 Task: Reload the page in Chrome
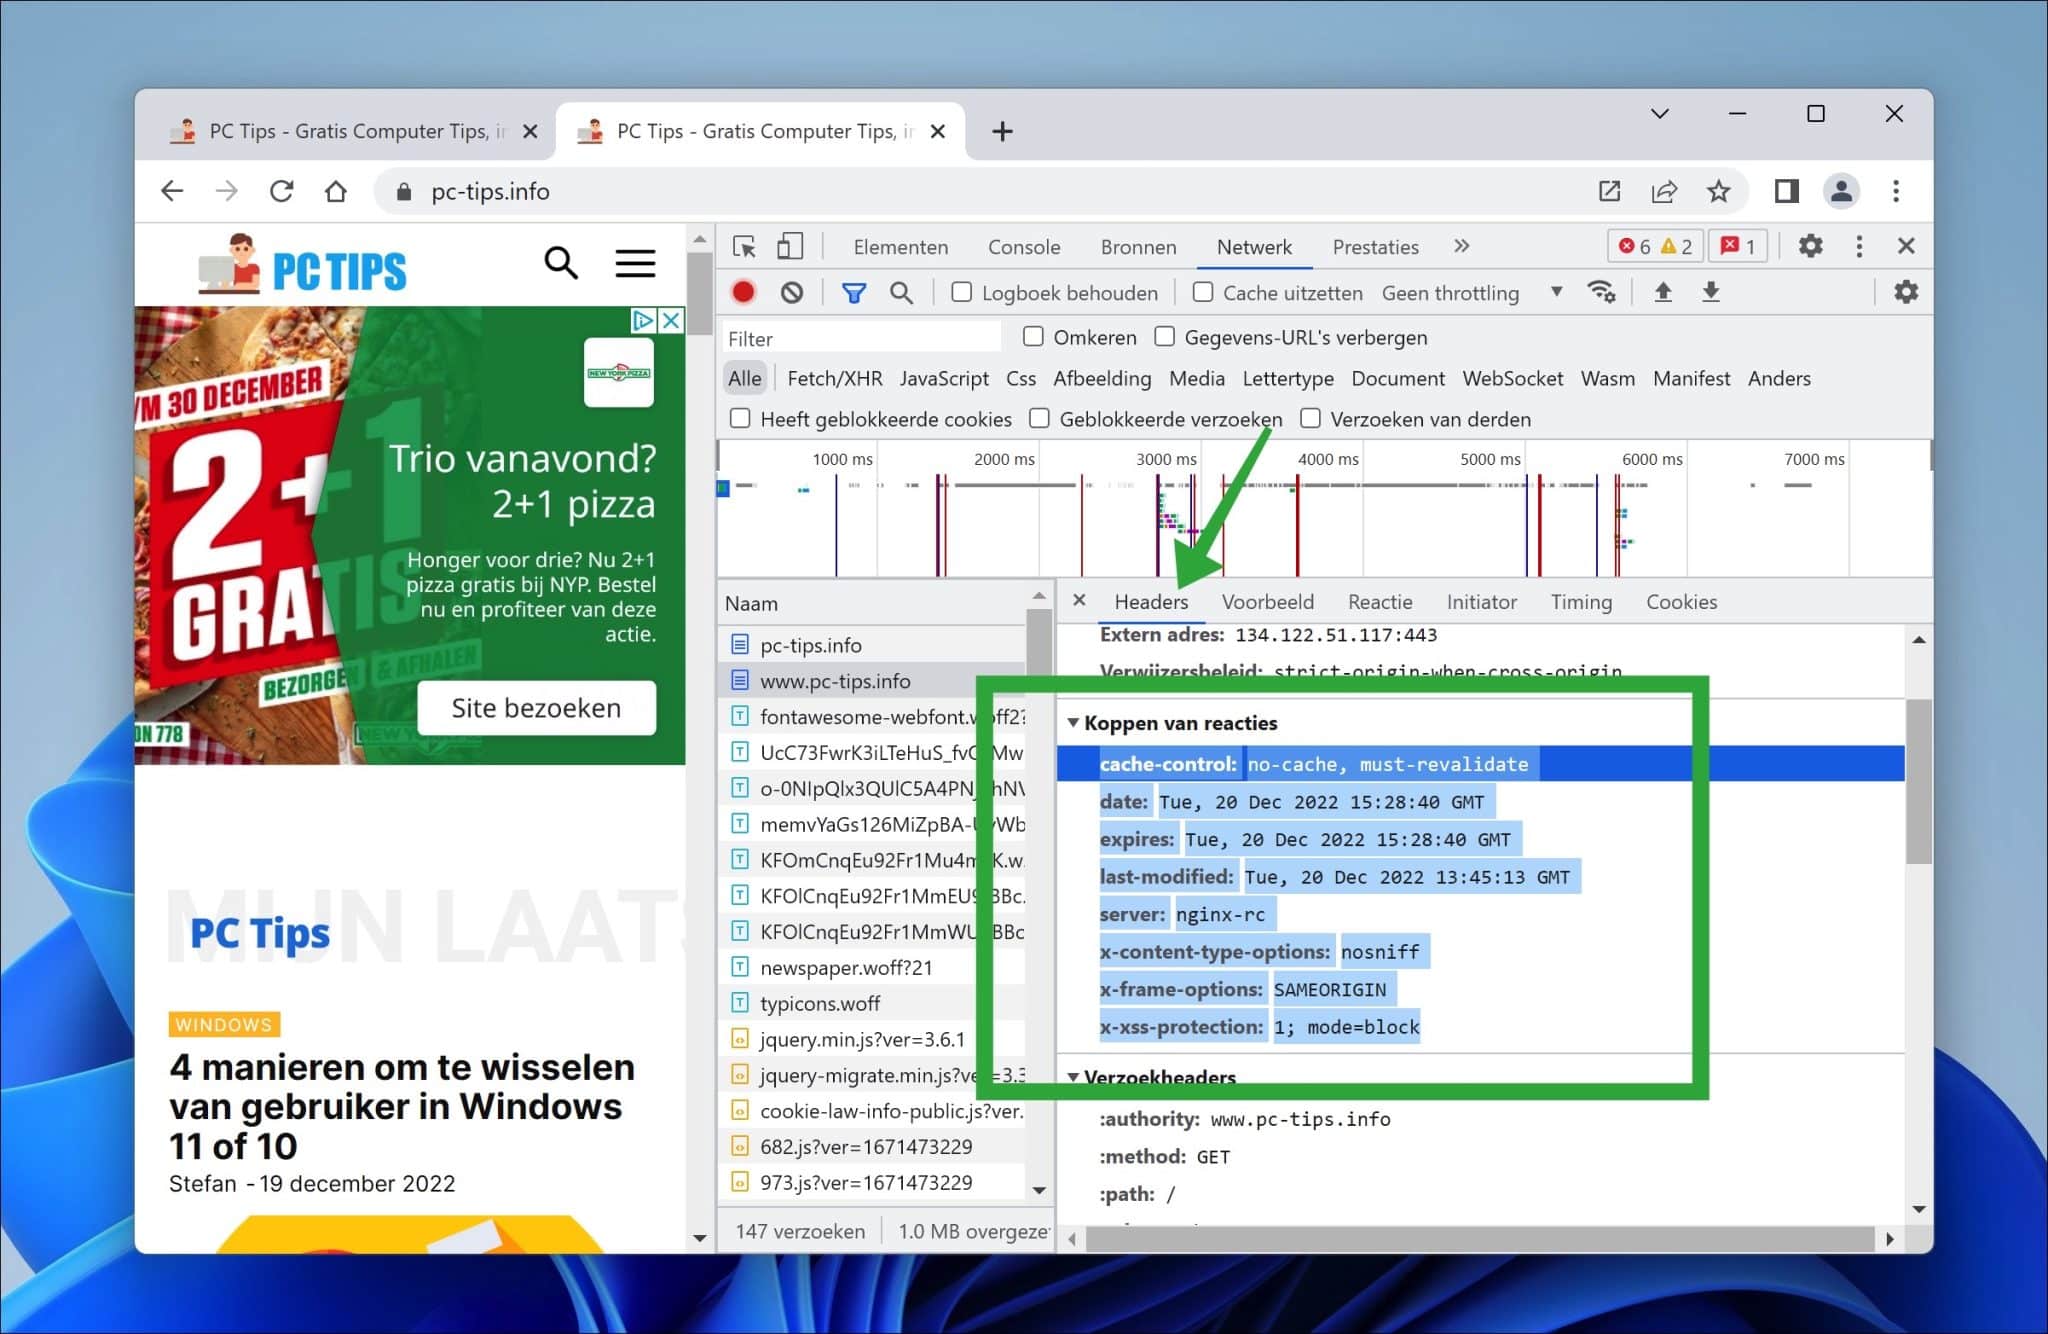point(282,191)
